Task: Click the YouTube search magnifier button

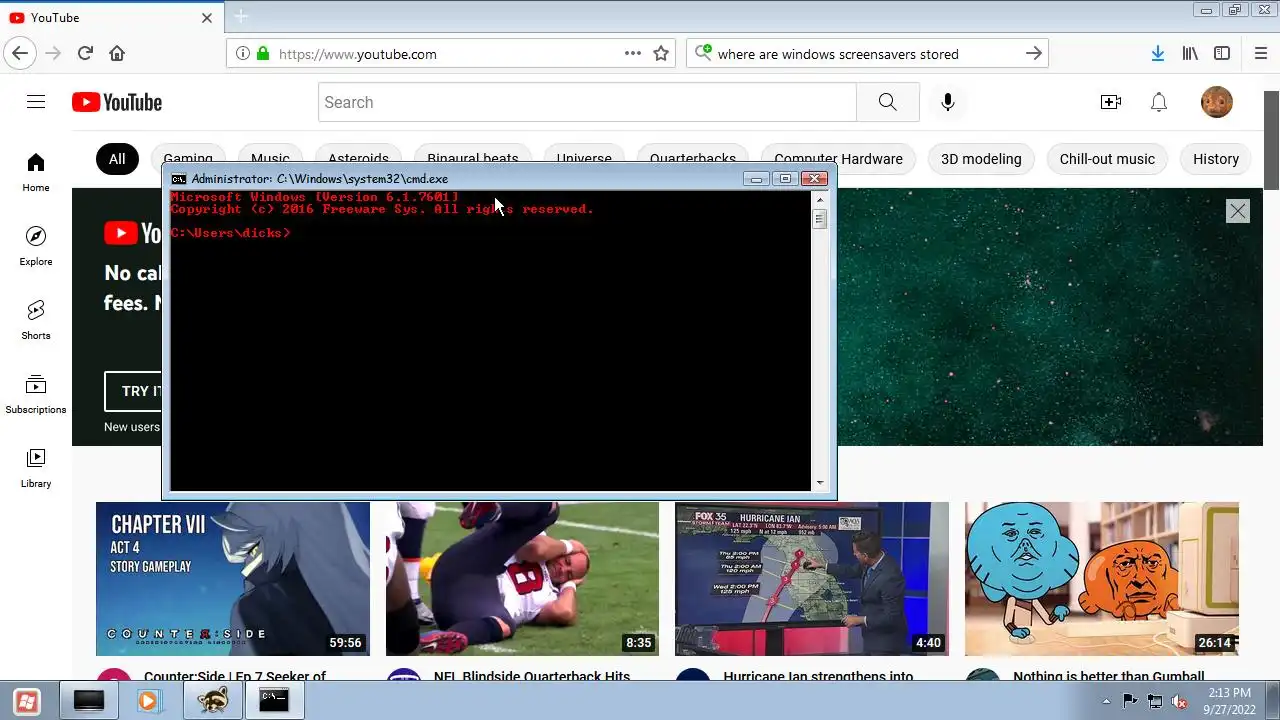Action: [887, 102]
